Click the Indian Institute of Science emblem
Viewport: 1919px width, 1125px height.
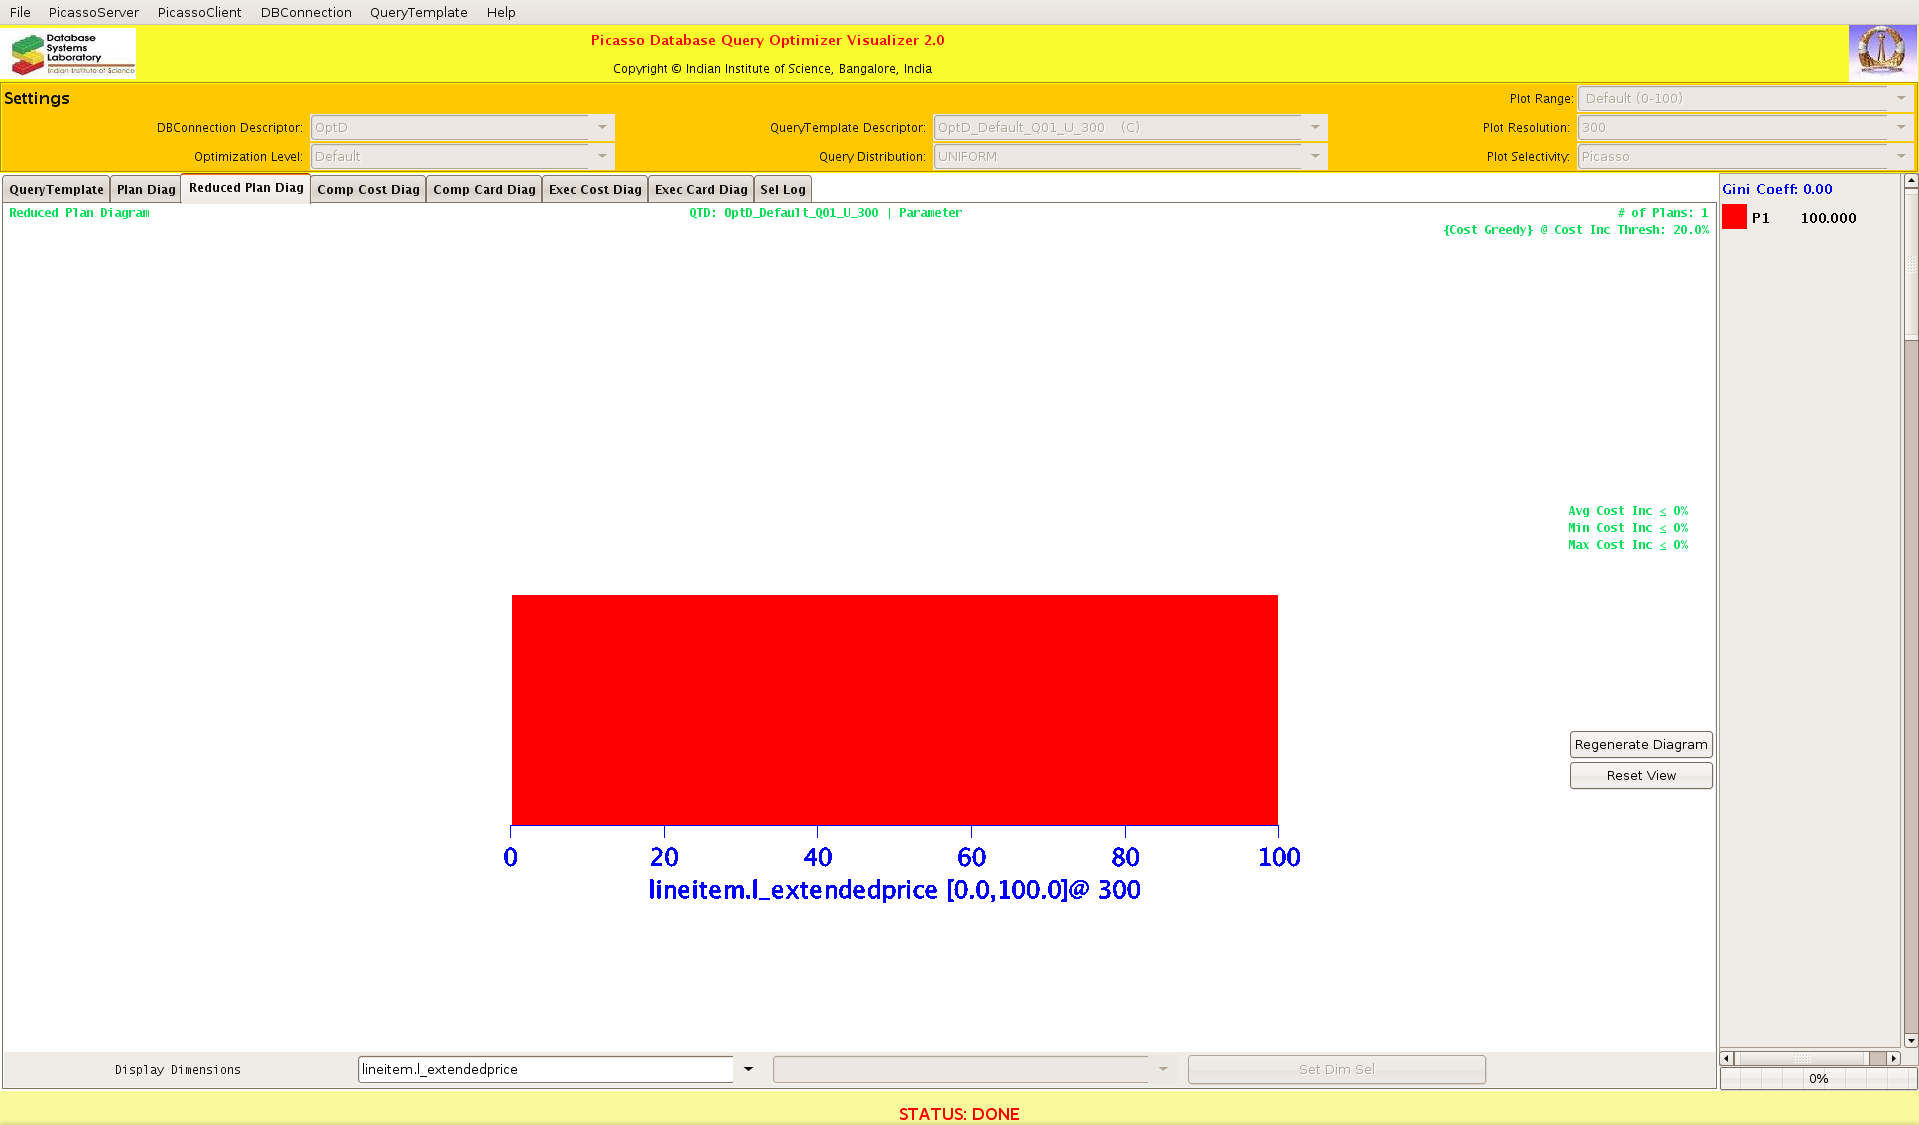tap(1882, 52)
